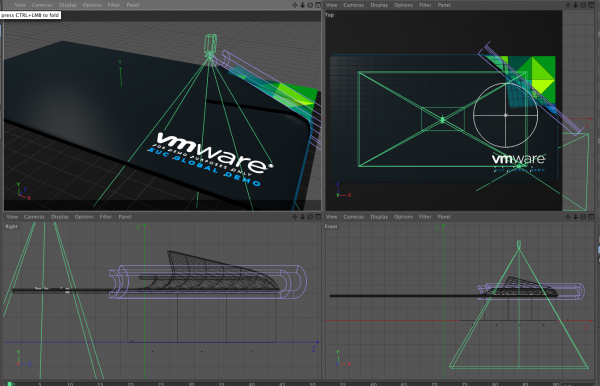Click the zoom-camera arrow icon in the Right viewport

302,217
